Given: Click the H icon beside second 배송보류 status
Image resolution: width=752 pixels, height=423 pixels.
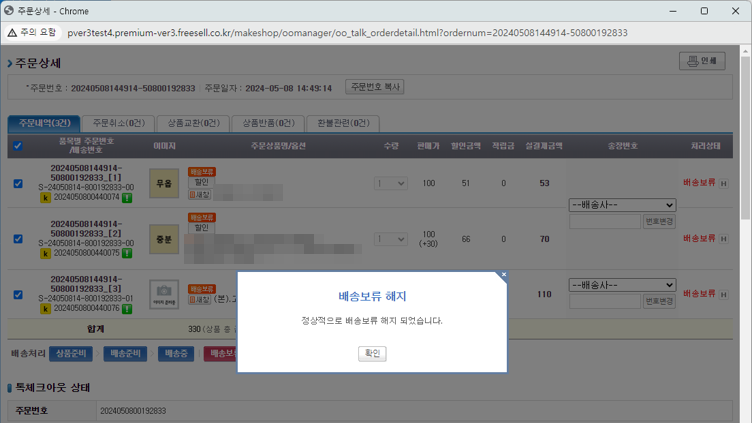Looking at the screenshot, I should point(723,239).
